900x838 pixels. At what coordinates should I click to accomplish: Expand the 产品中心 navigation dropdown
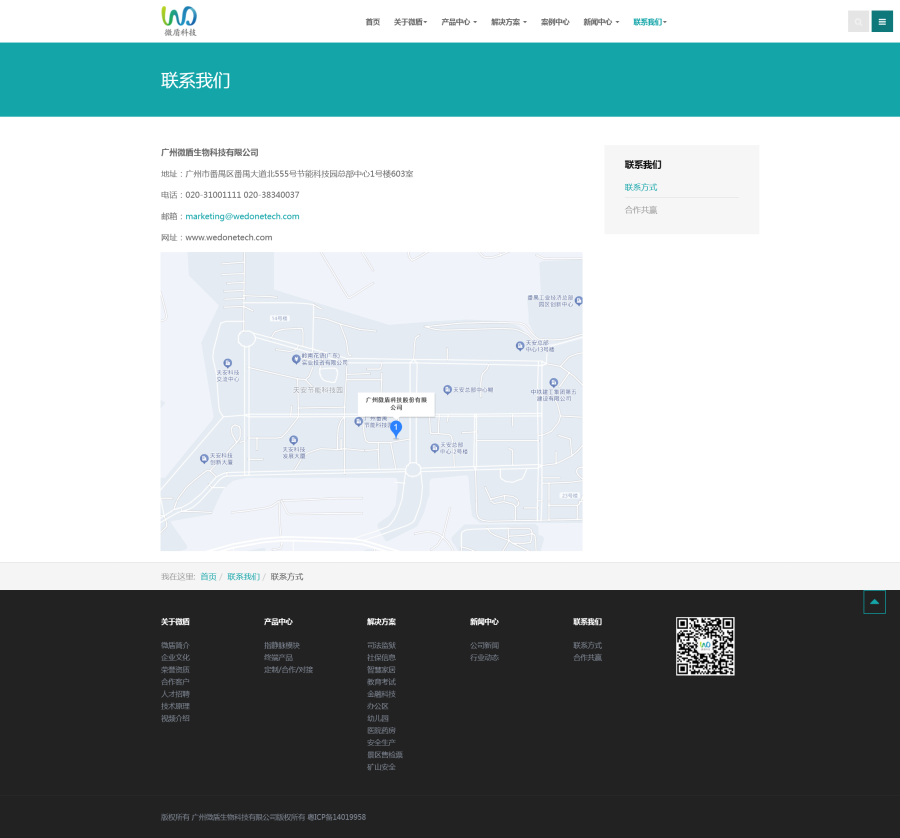point(459,22)
